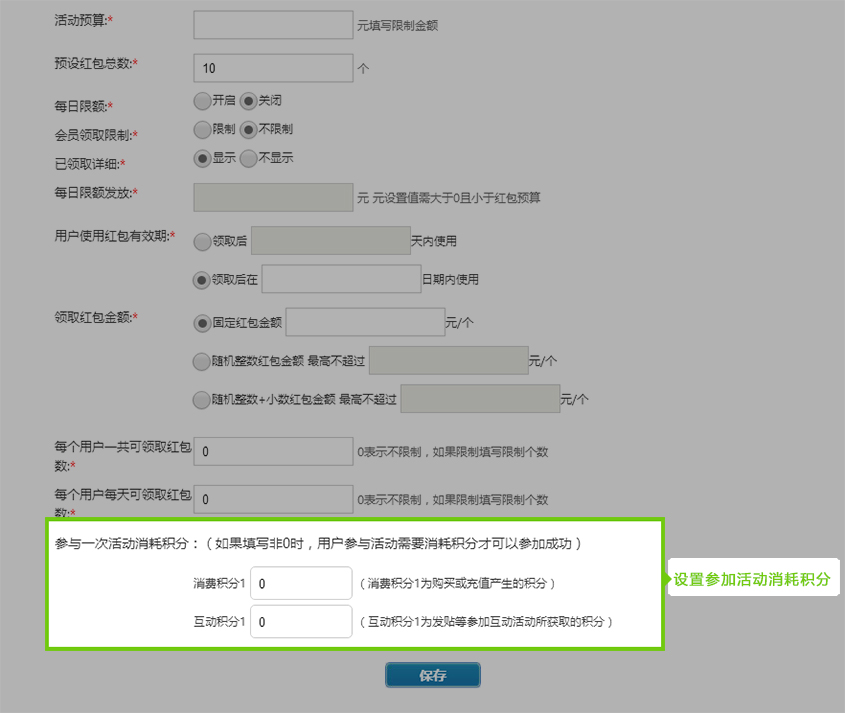The height and width of the screenshot is (713, 845).
Task: Click the days field before 天内使用
Action: (x=331, y=240)
